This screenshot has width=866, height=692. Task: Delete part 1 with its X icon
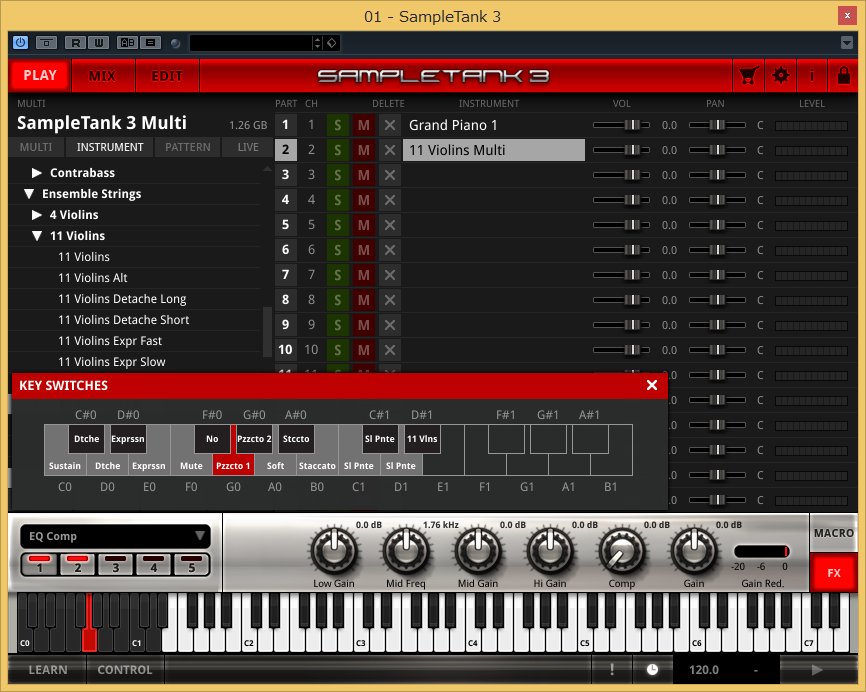point(390,125)
